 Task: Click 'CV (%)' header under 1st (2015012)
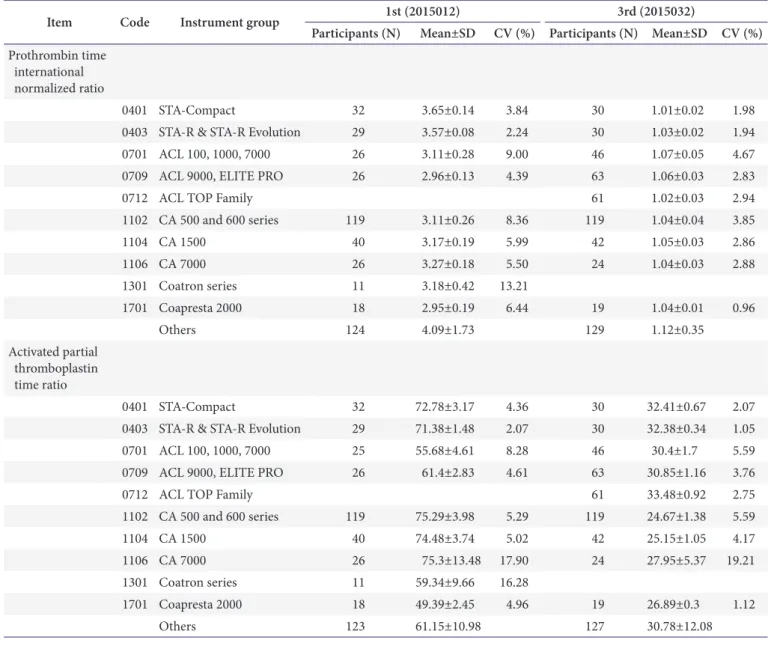[514, 33]
